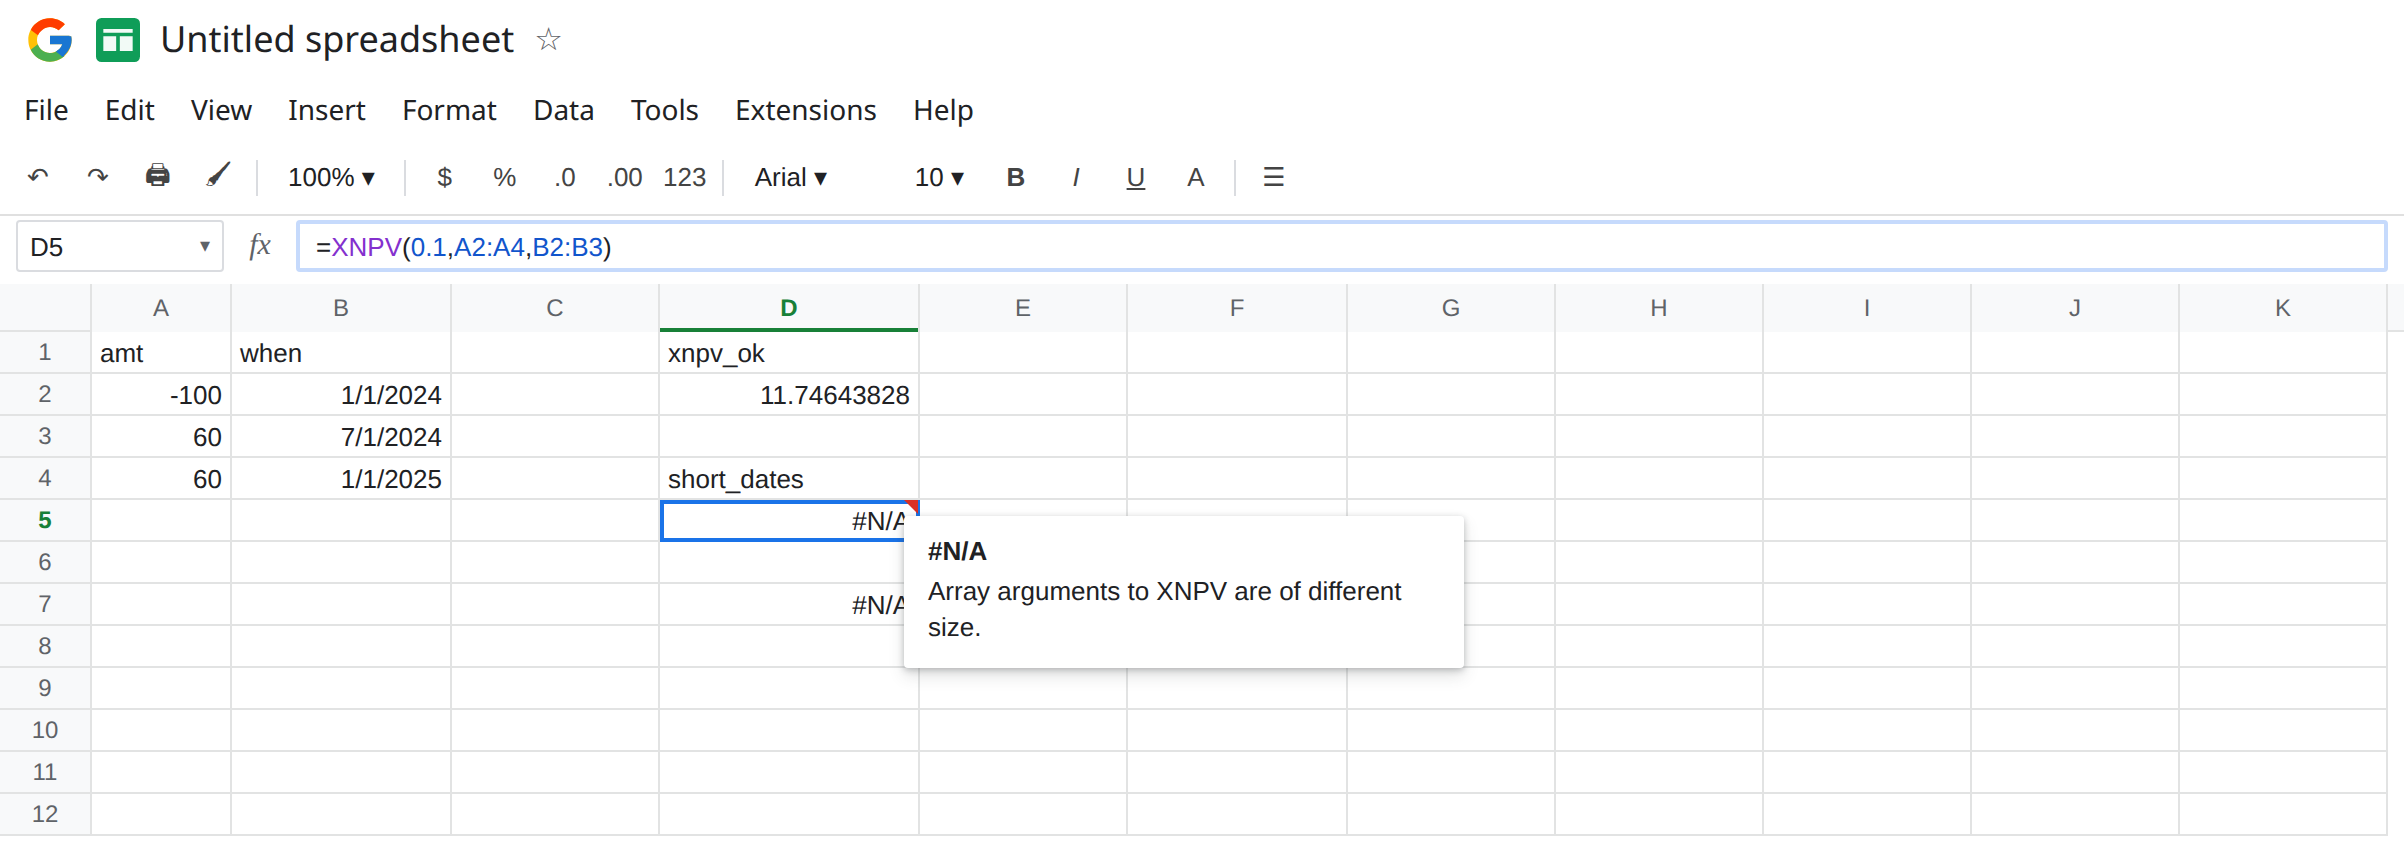Toggle underline formatting
The image size is (2404, 848).
(1135, 178)
